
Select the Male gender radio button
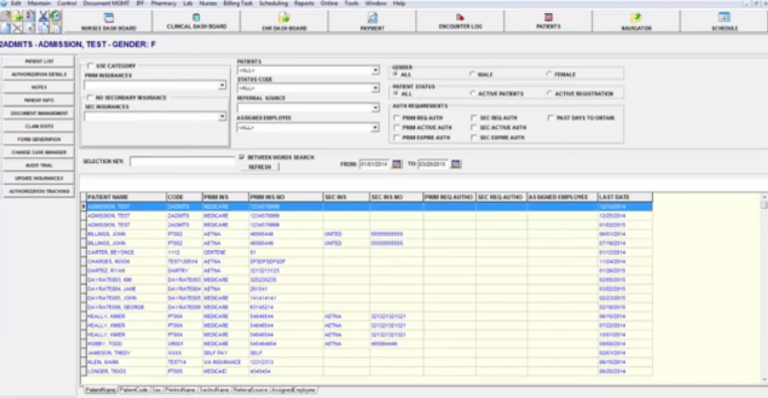tap(472, 74)
